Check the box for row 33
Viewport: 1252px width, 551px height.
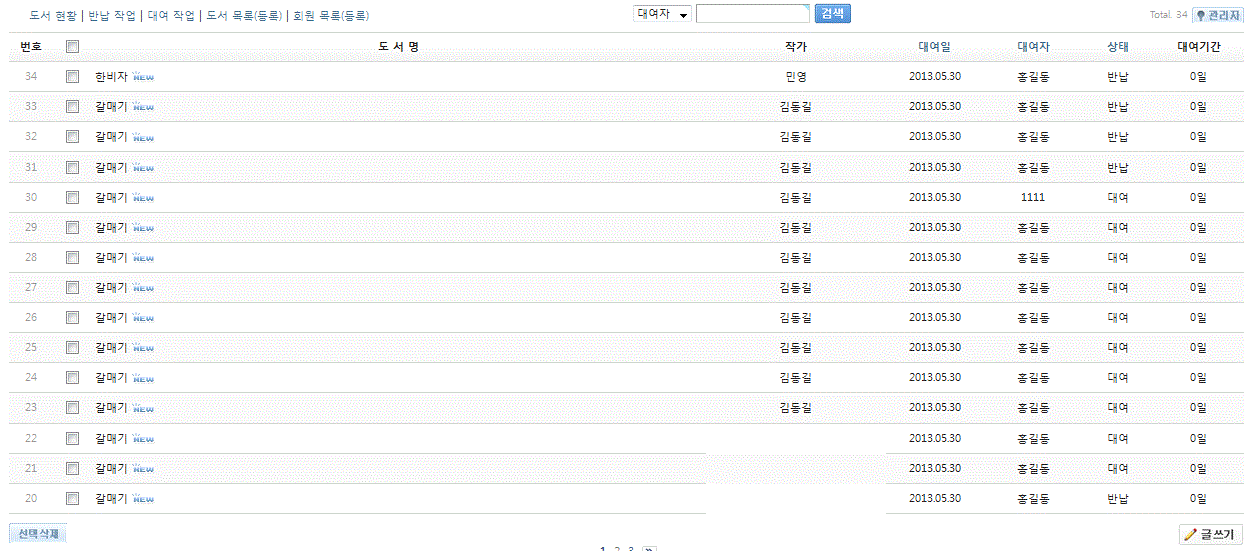(72, 106)
